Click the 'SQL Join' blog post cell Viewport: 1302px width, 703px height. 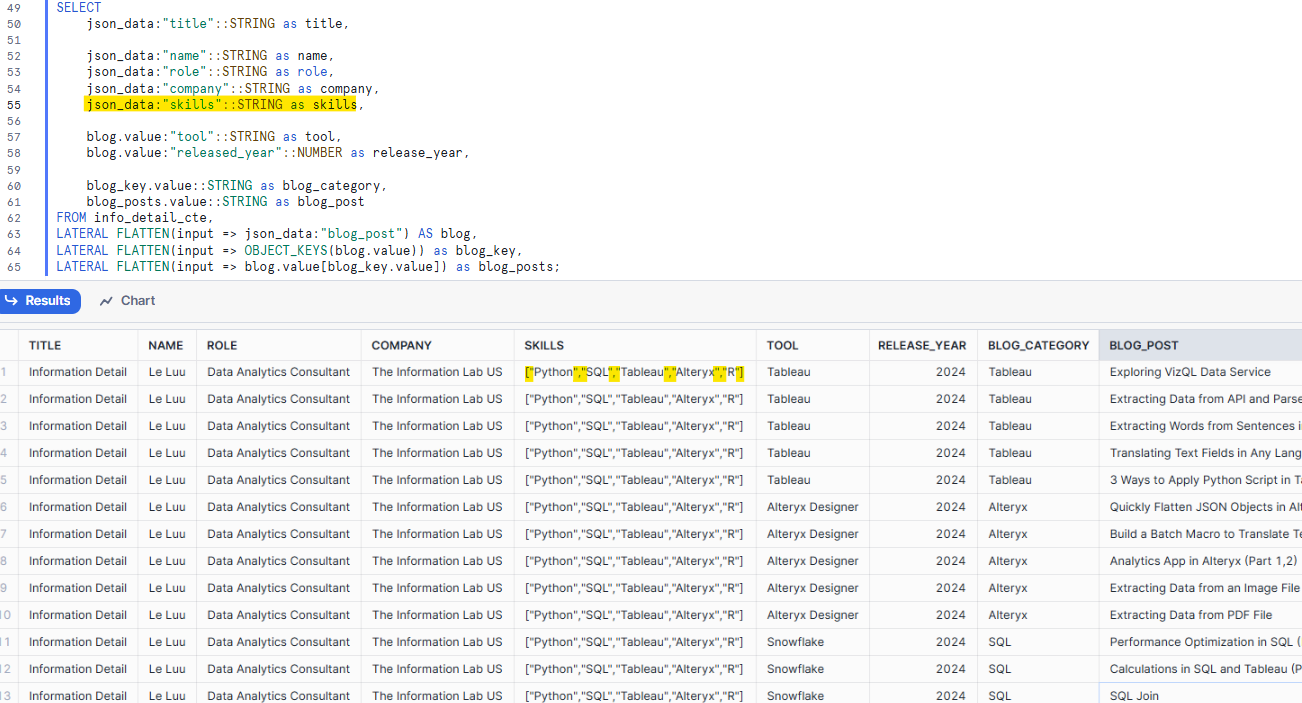tap(1134, 696)
